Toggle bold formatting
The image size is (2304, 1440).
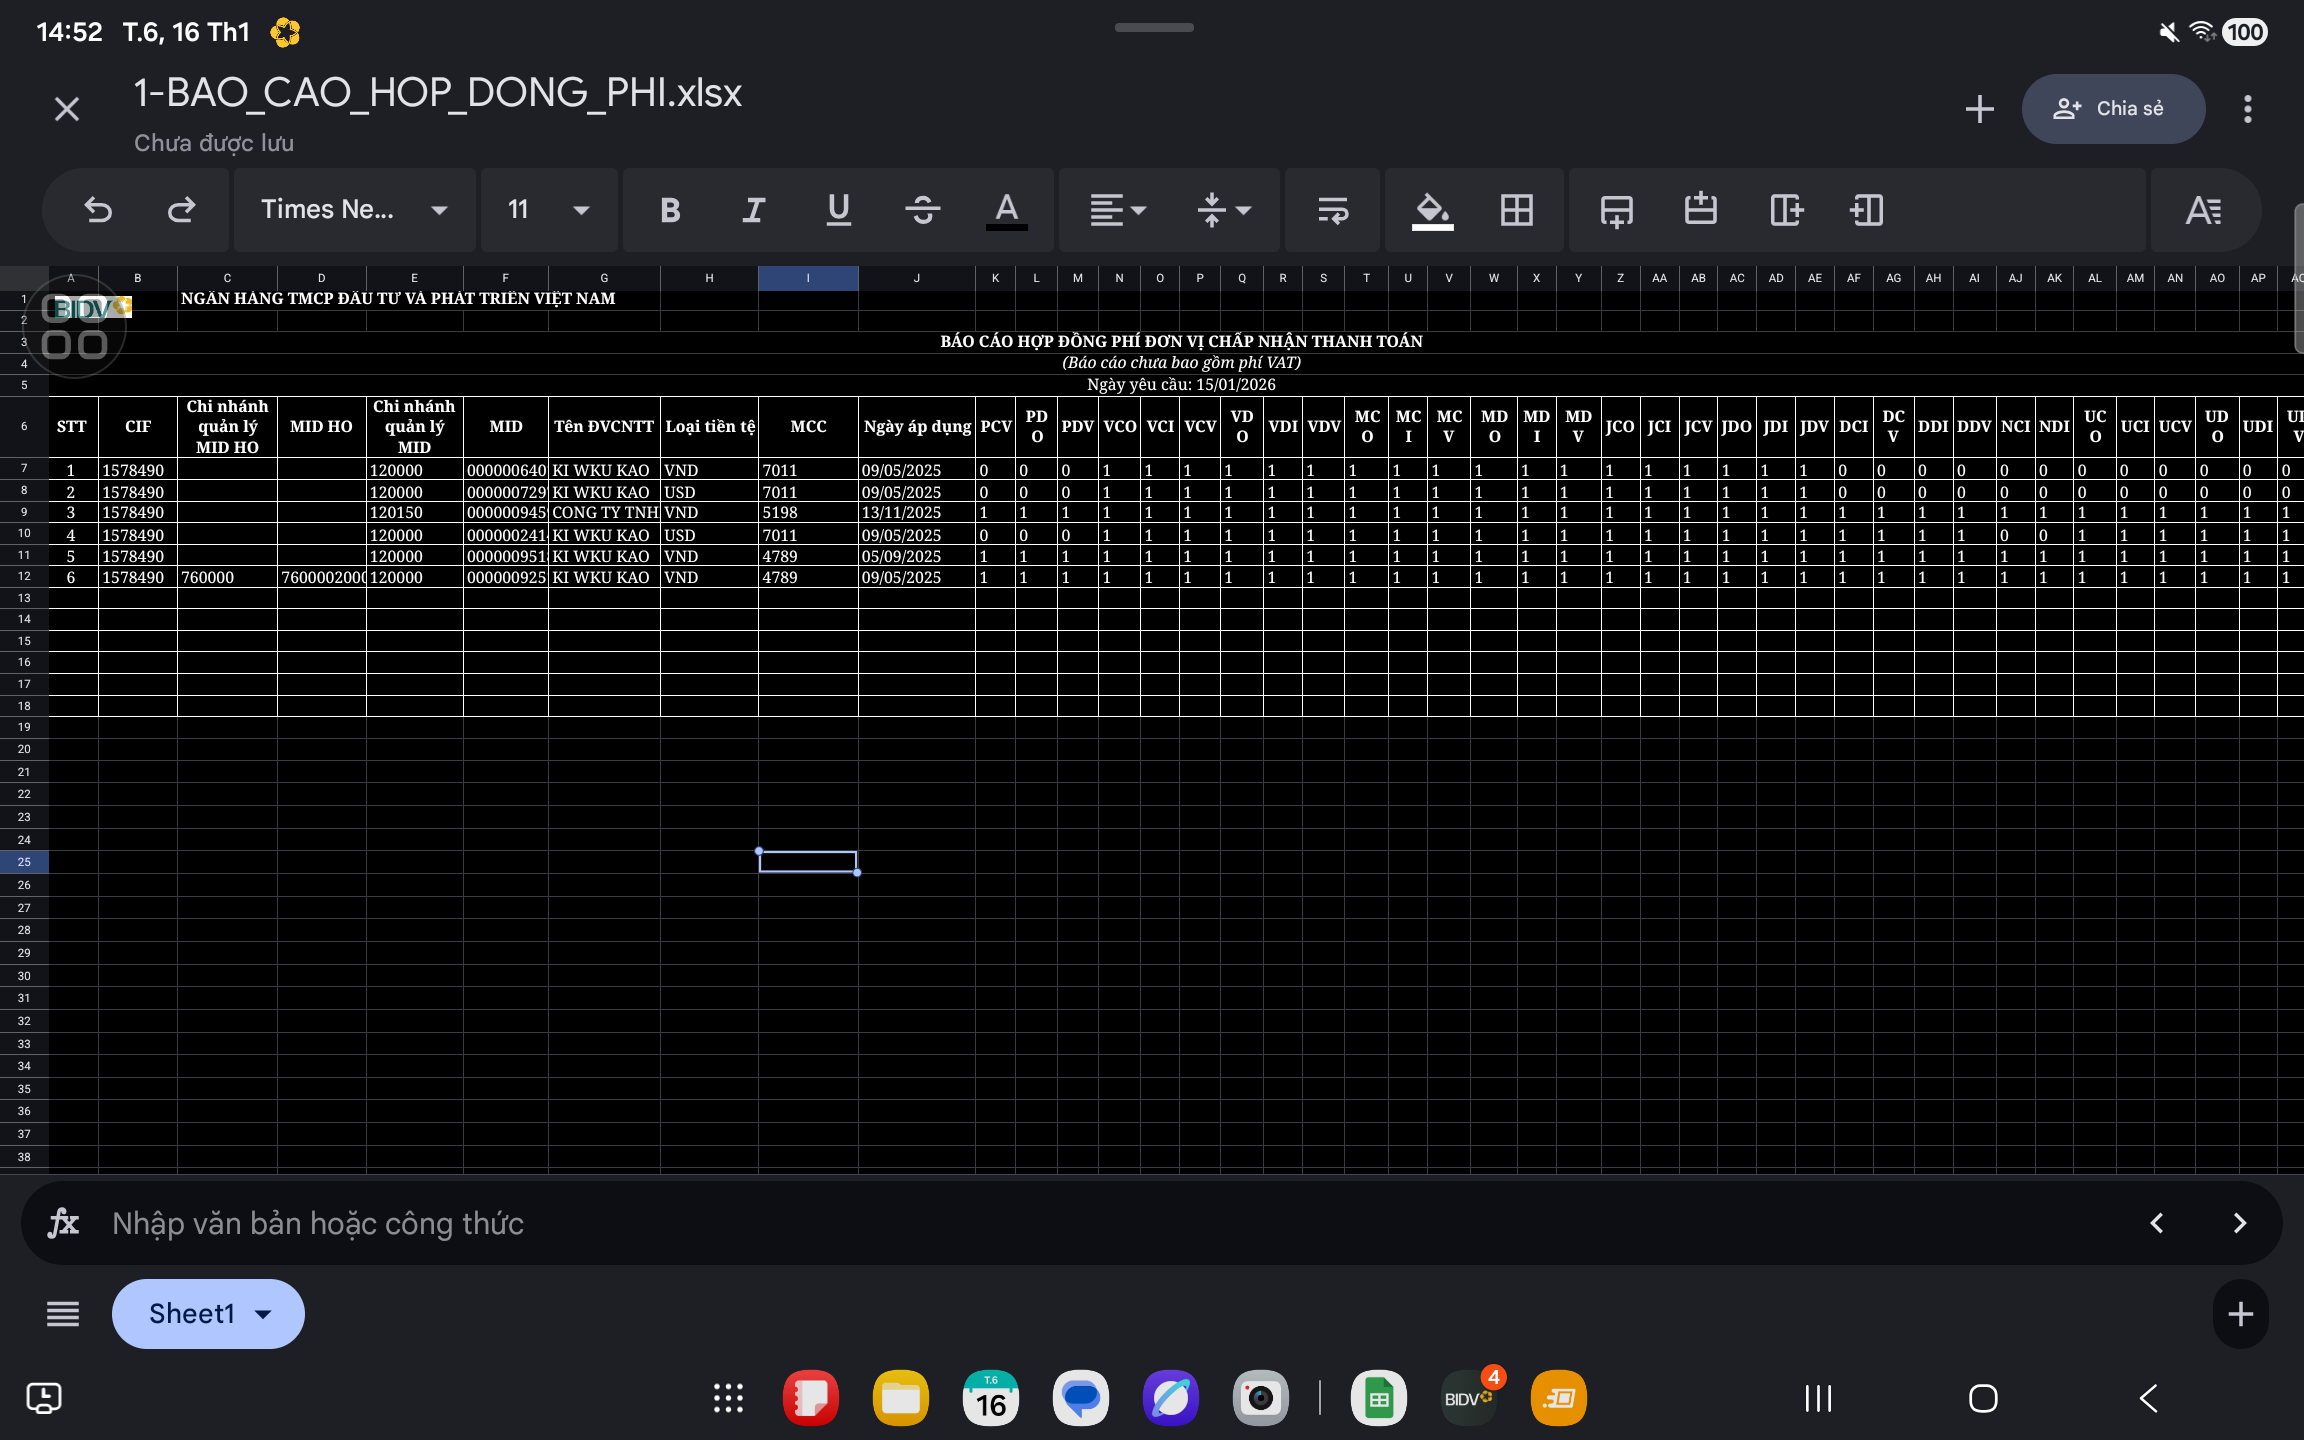point(670,210)
